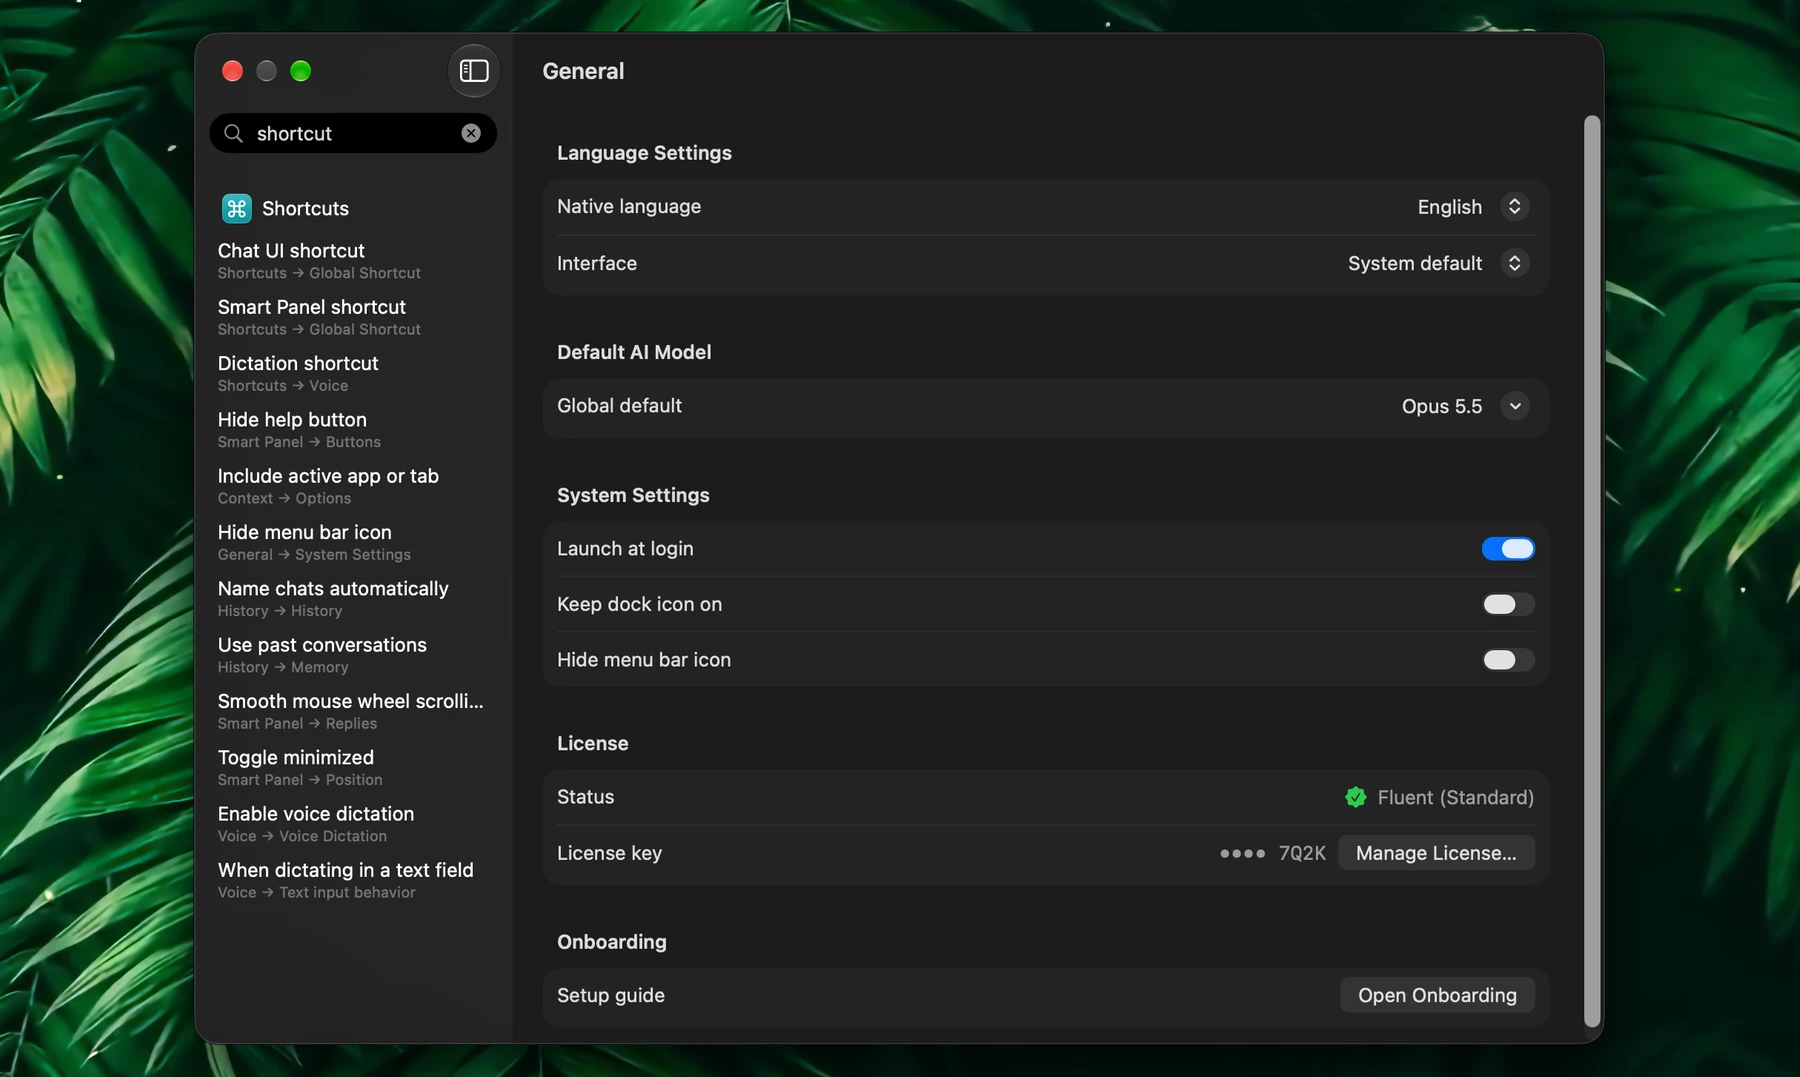Open the Shortcuts category icon
Screen dimensions: 1800x1077
[236, 208]
